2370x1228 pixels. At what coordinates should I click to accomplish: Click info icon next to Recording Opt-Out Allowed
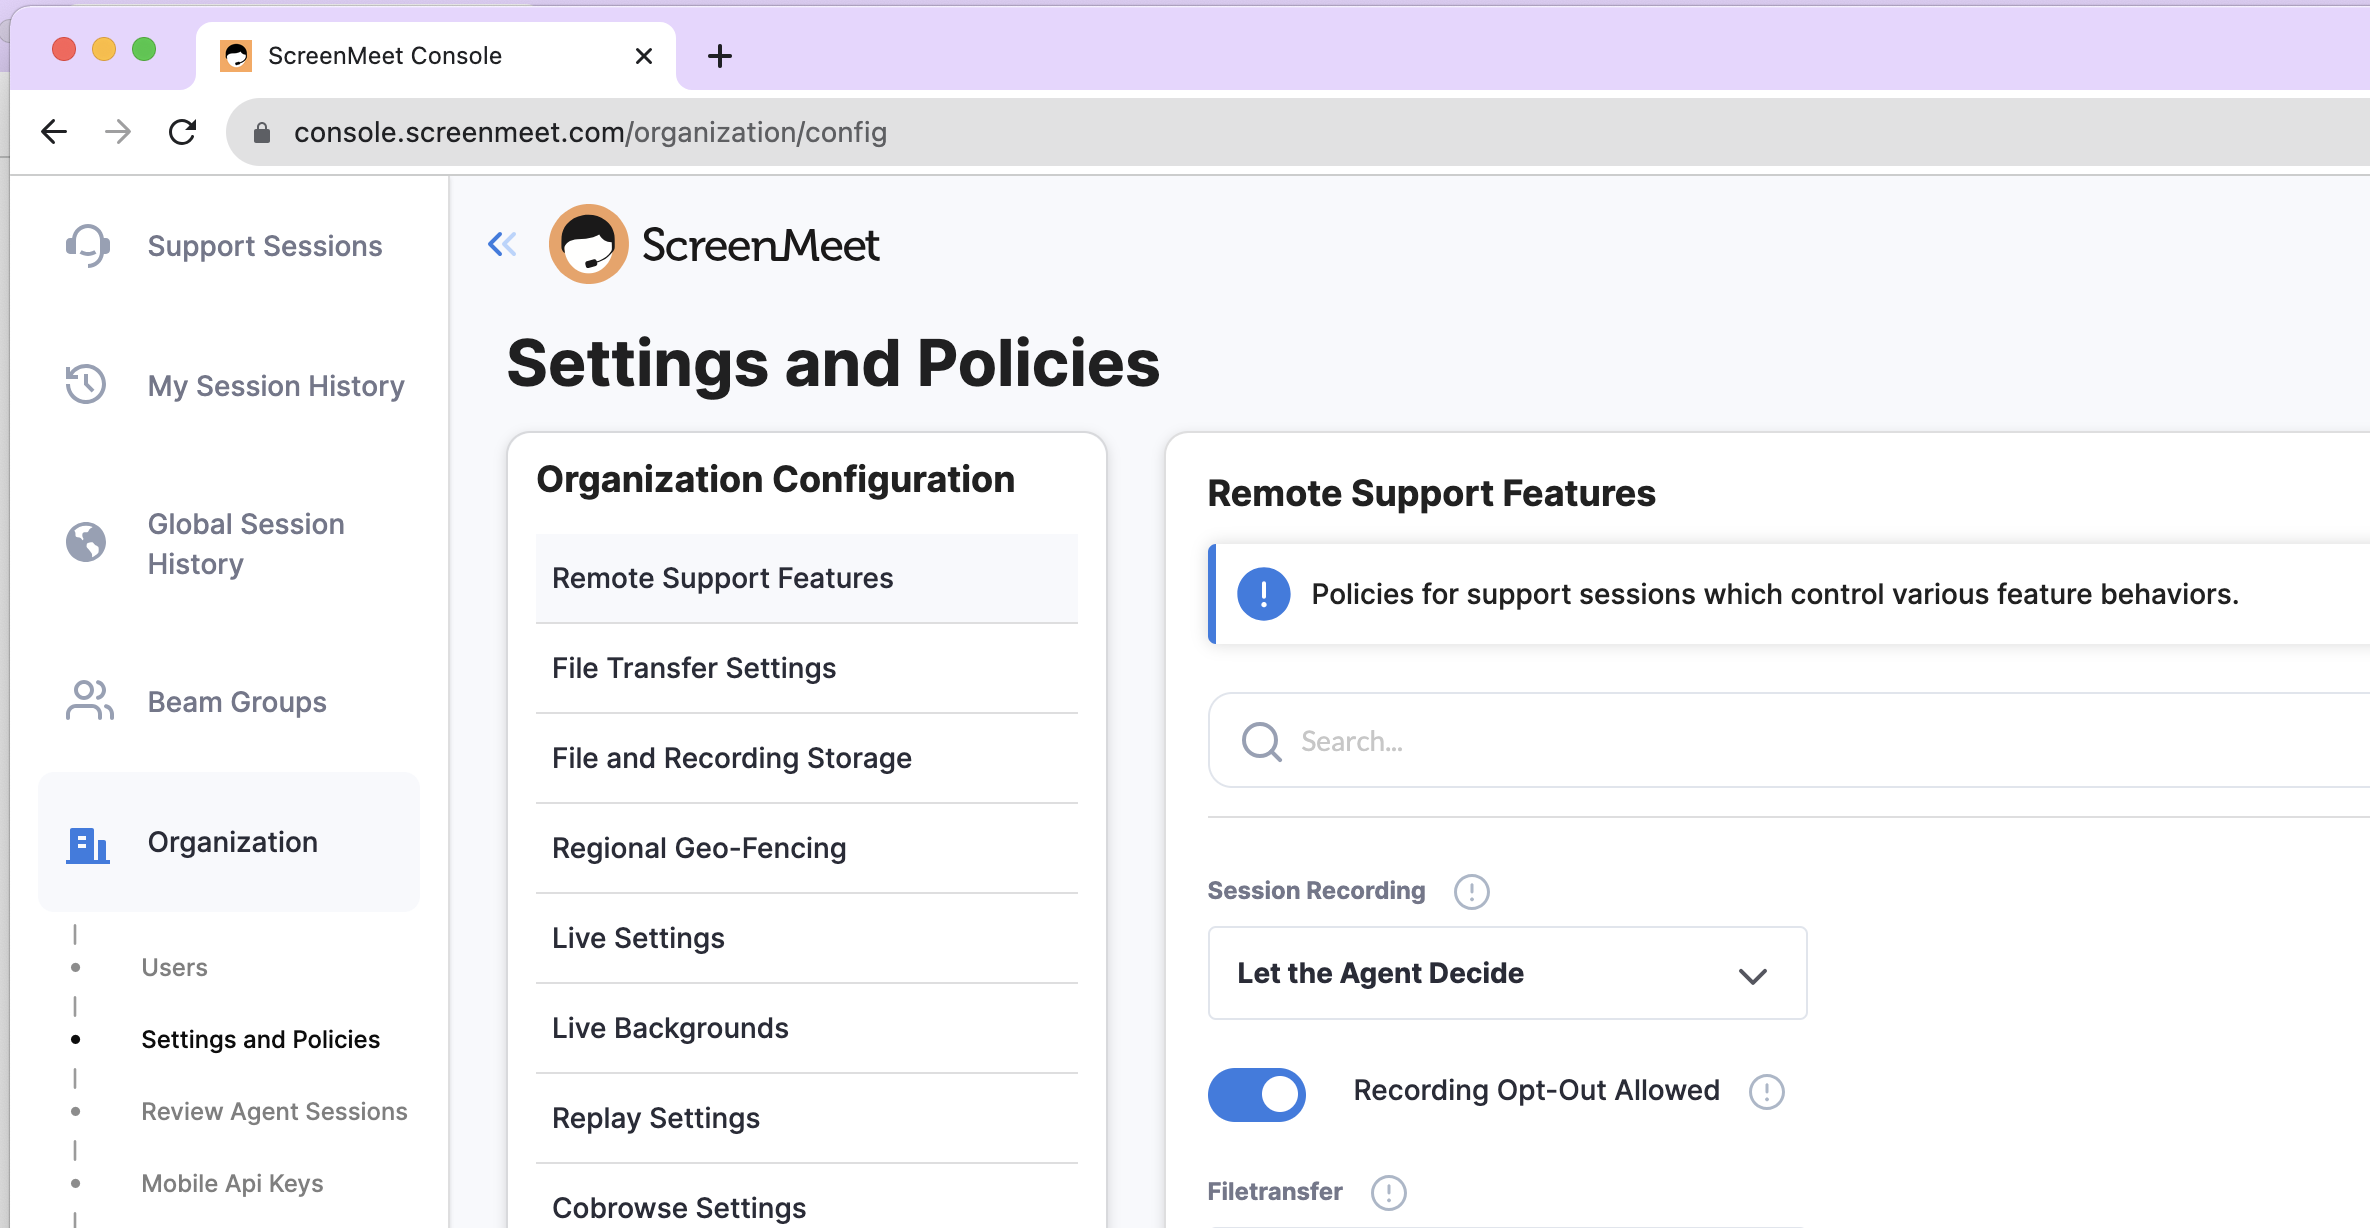(x=1766, y=1091)
